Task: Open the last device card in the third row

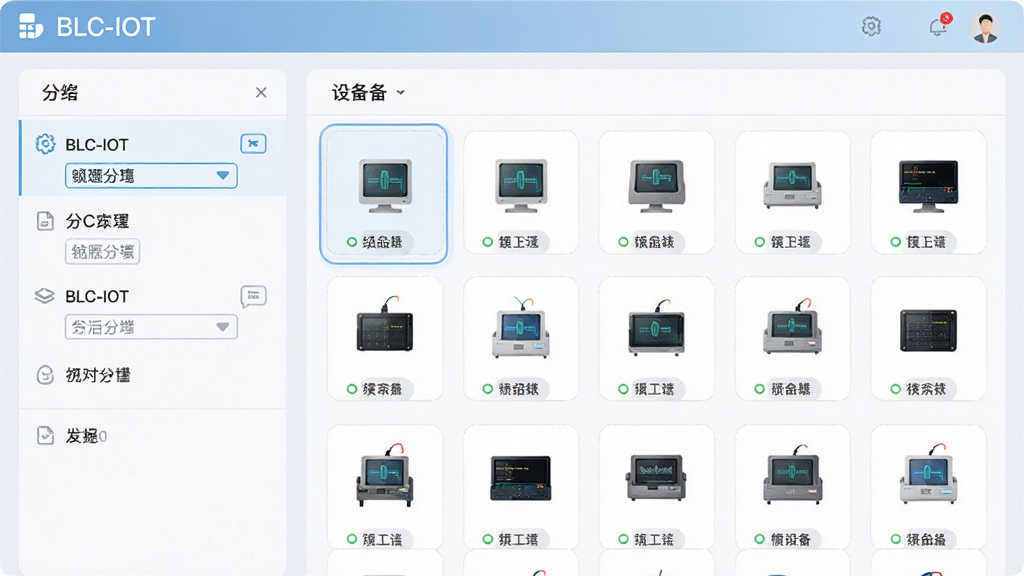Action: tap(928, 487)
